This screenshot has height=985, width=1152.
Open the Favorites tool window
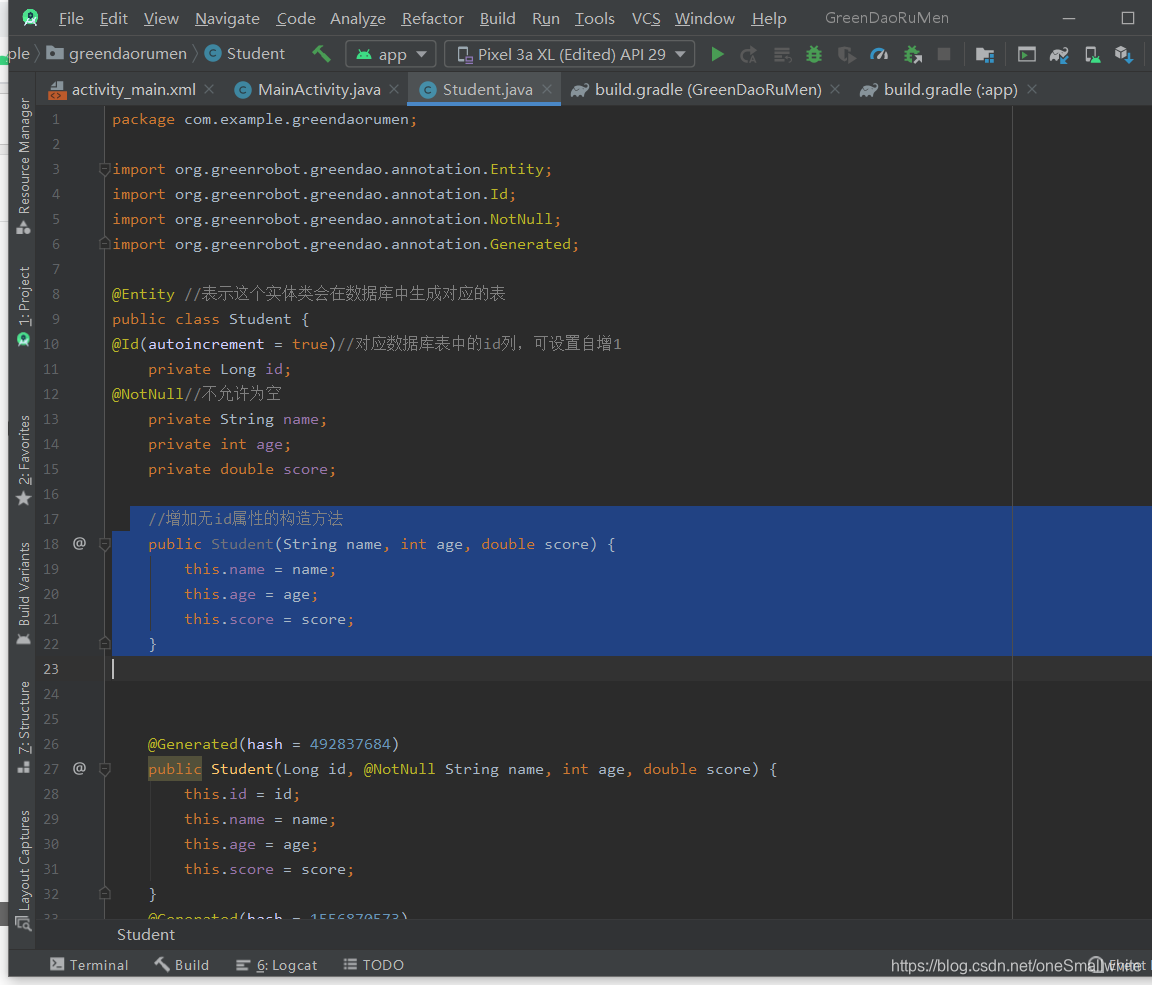tap(24, 461)
